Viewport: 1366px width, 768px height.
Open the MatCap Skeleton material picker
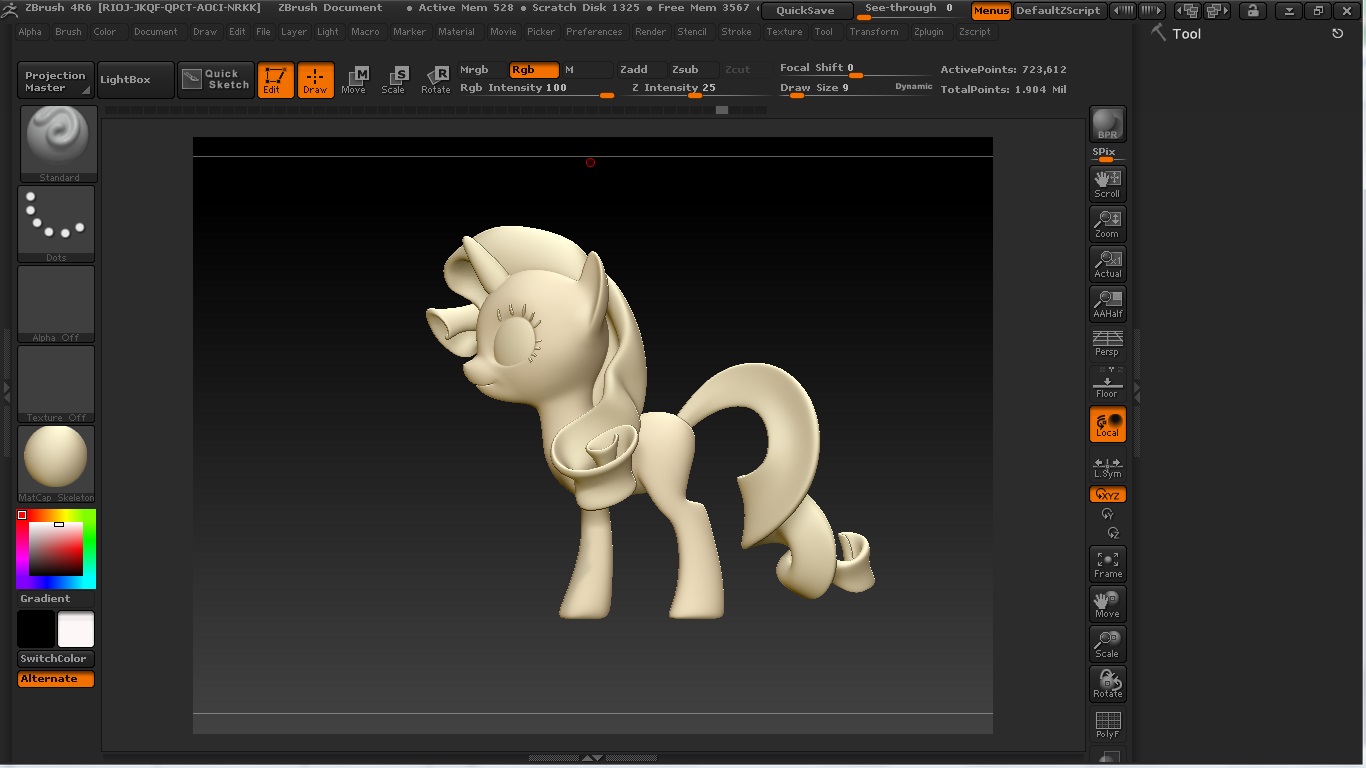[56, 464]
